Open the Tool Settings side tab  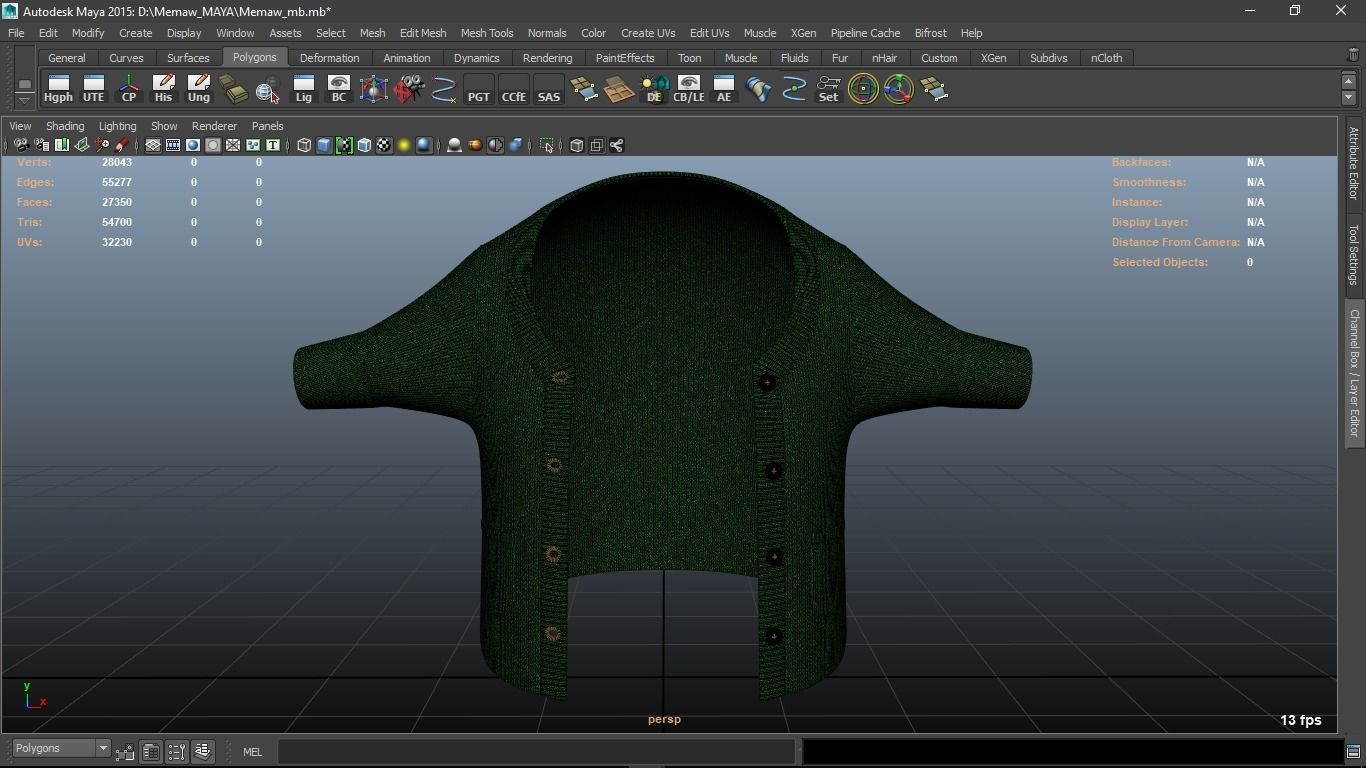point(1354,254)
